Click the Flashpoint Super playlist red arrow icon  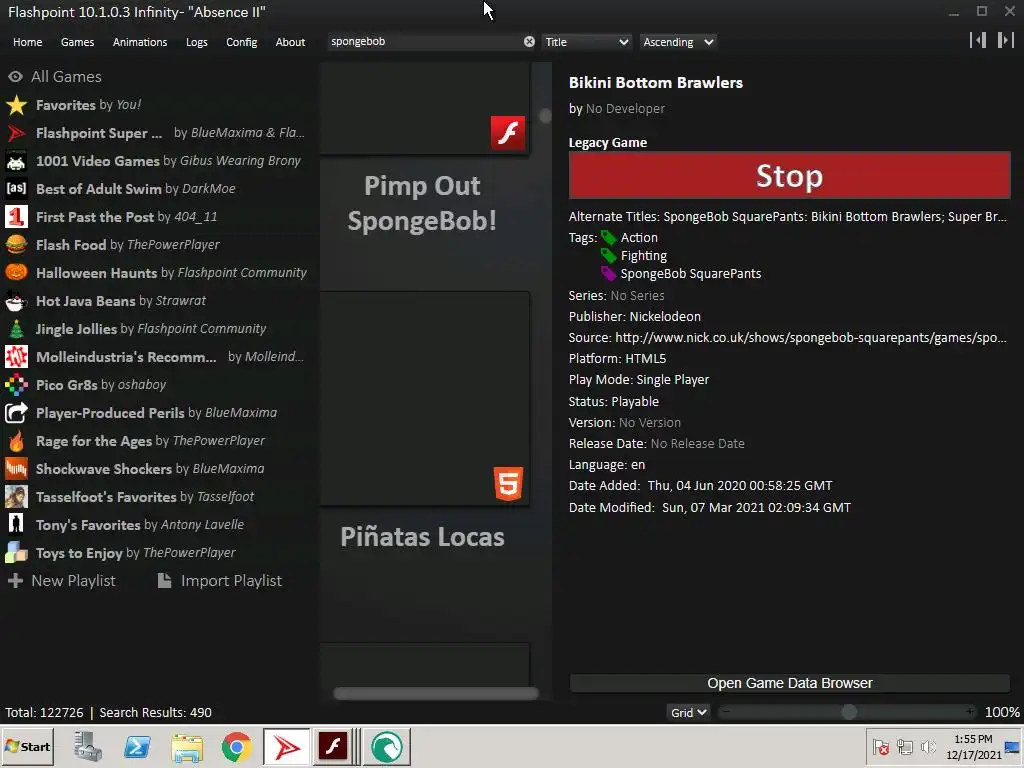16,133
